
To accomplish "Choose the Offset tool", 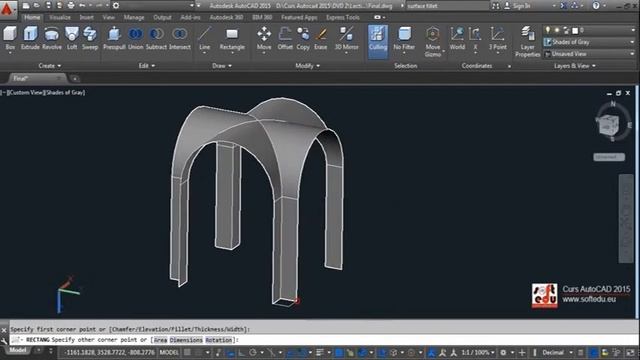I will [x=285, y=38].
